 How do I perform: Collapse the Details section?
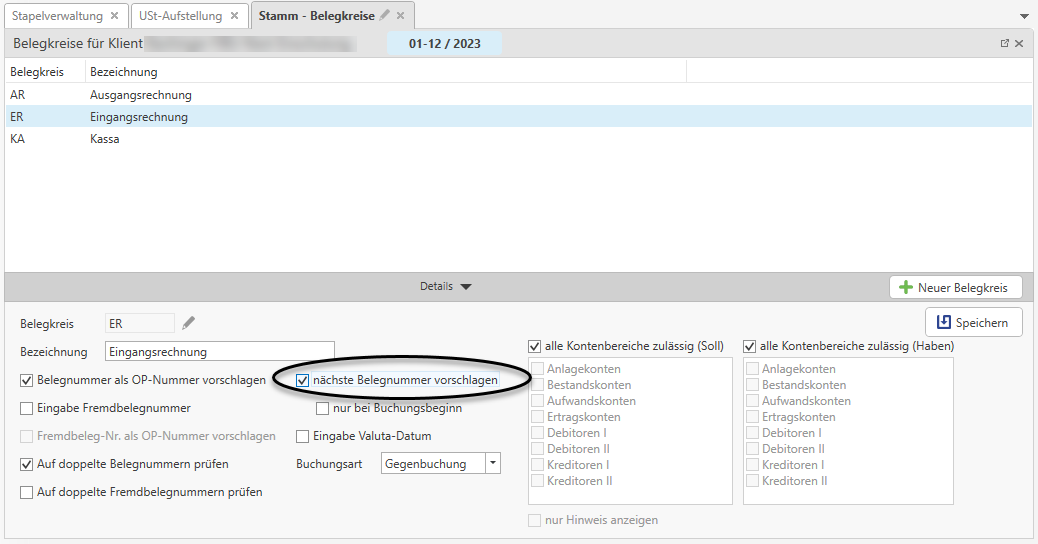point(445,287)
